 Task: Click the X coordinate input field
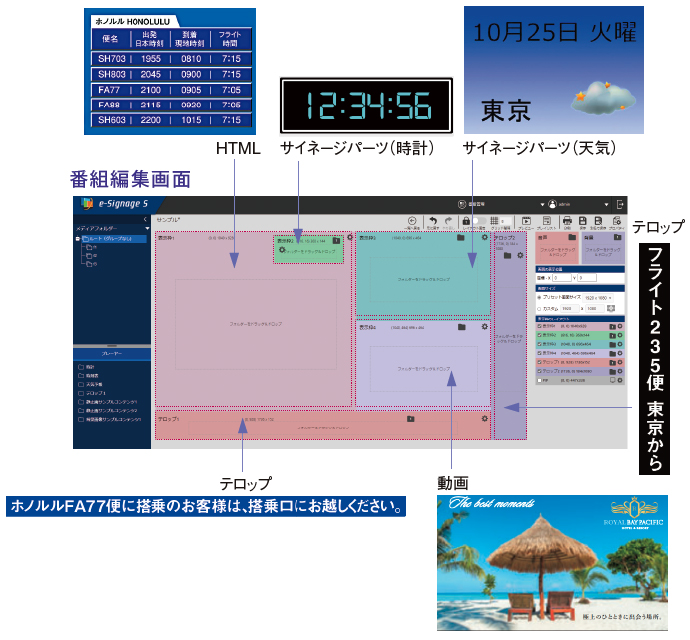[561, 278]
